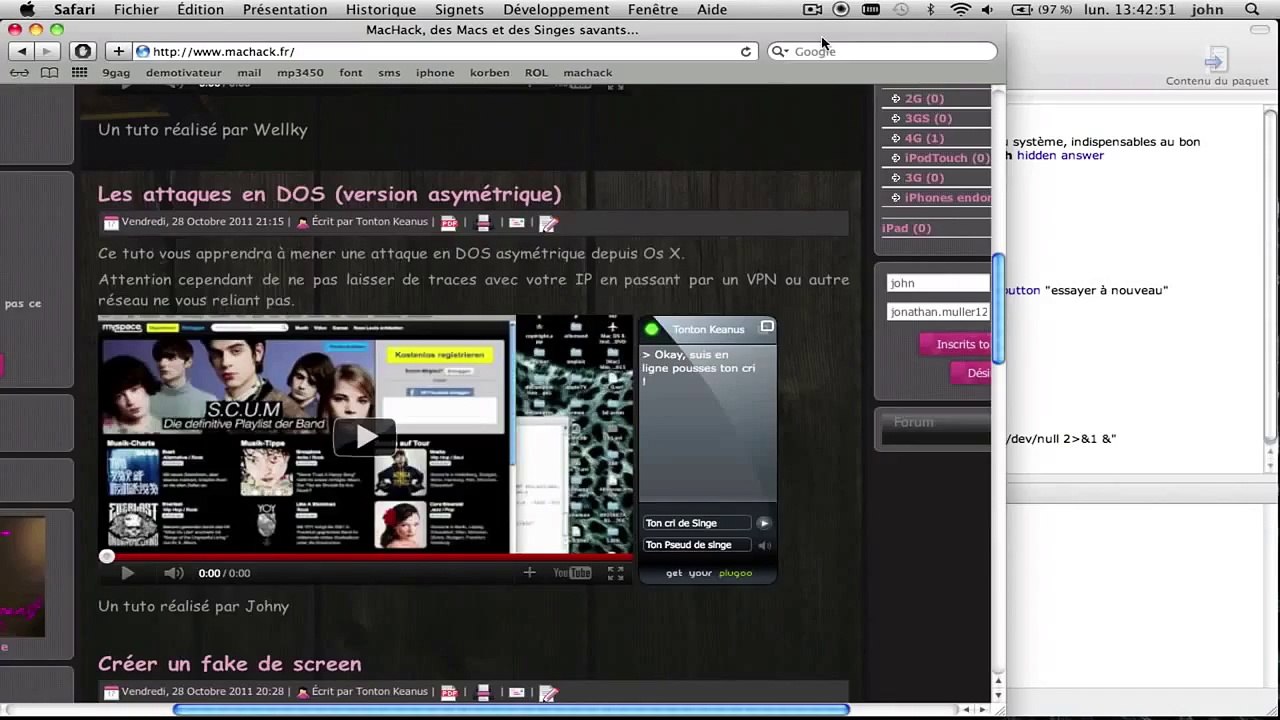Open the Bluetooth menu bar icon
Viewport: 1280px width, 720px height.
[x=930, y=10]
